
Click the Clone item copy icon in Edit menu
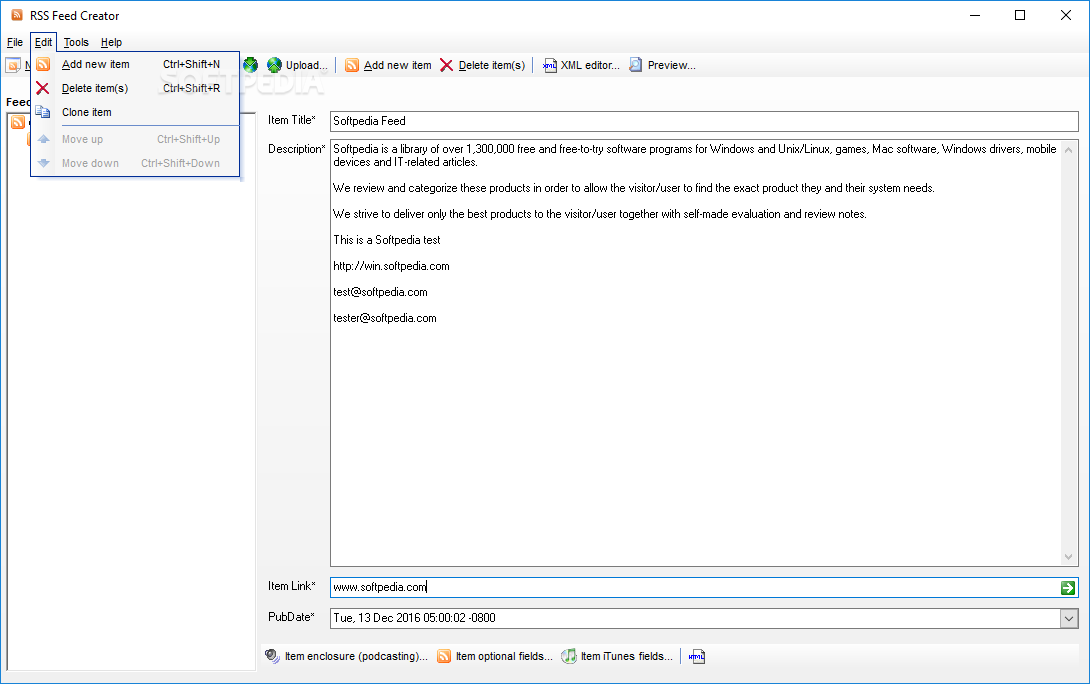click(43, 112)
